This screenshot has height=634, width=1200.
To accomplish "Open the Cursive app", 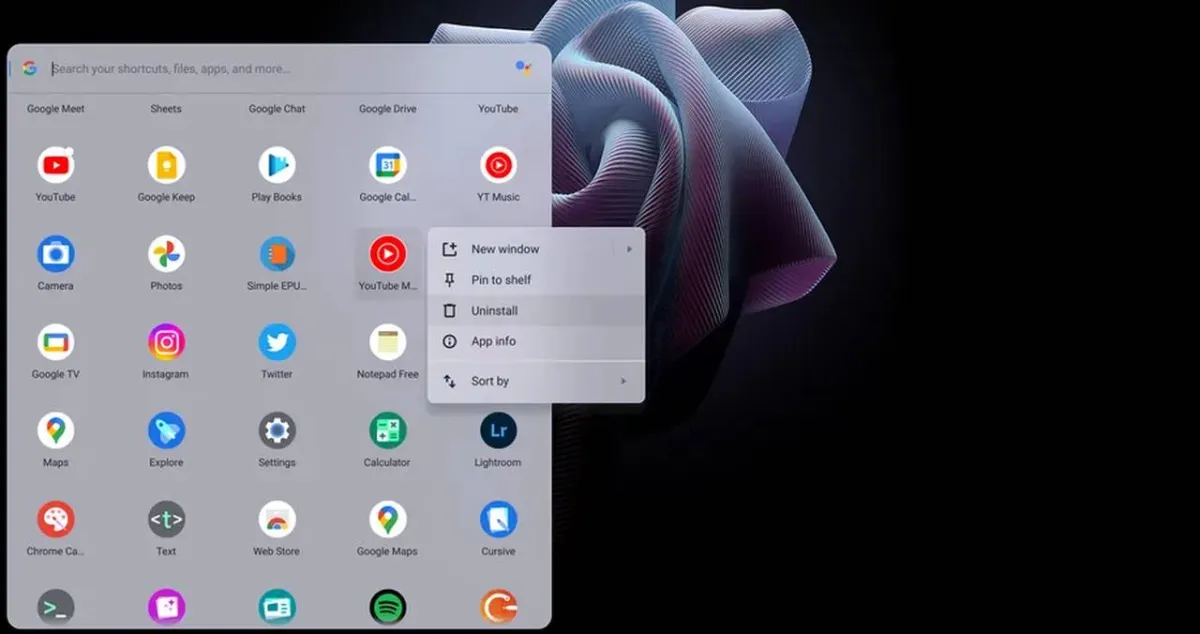I will point(498,519).
